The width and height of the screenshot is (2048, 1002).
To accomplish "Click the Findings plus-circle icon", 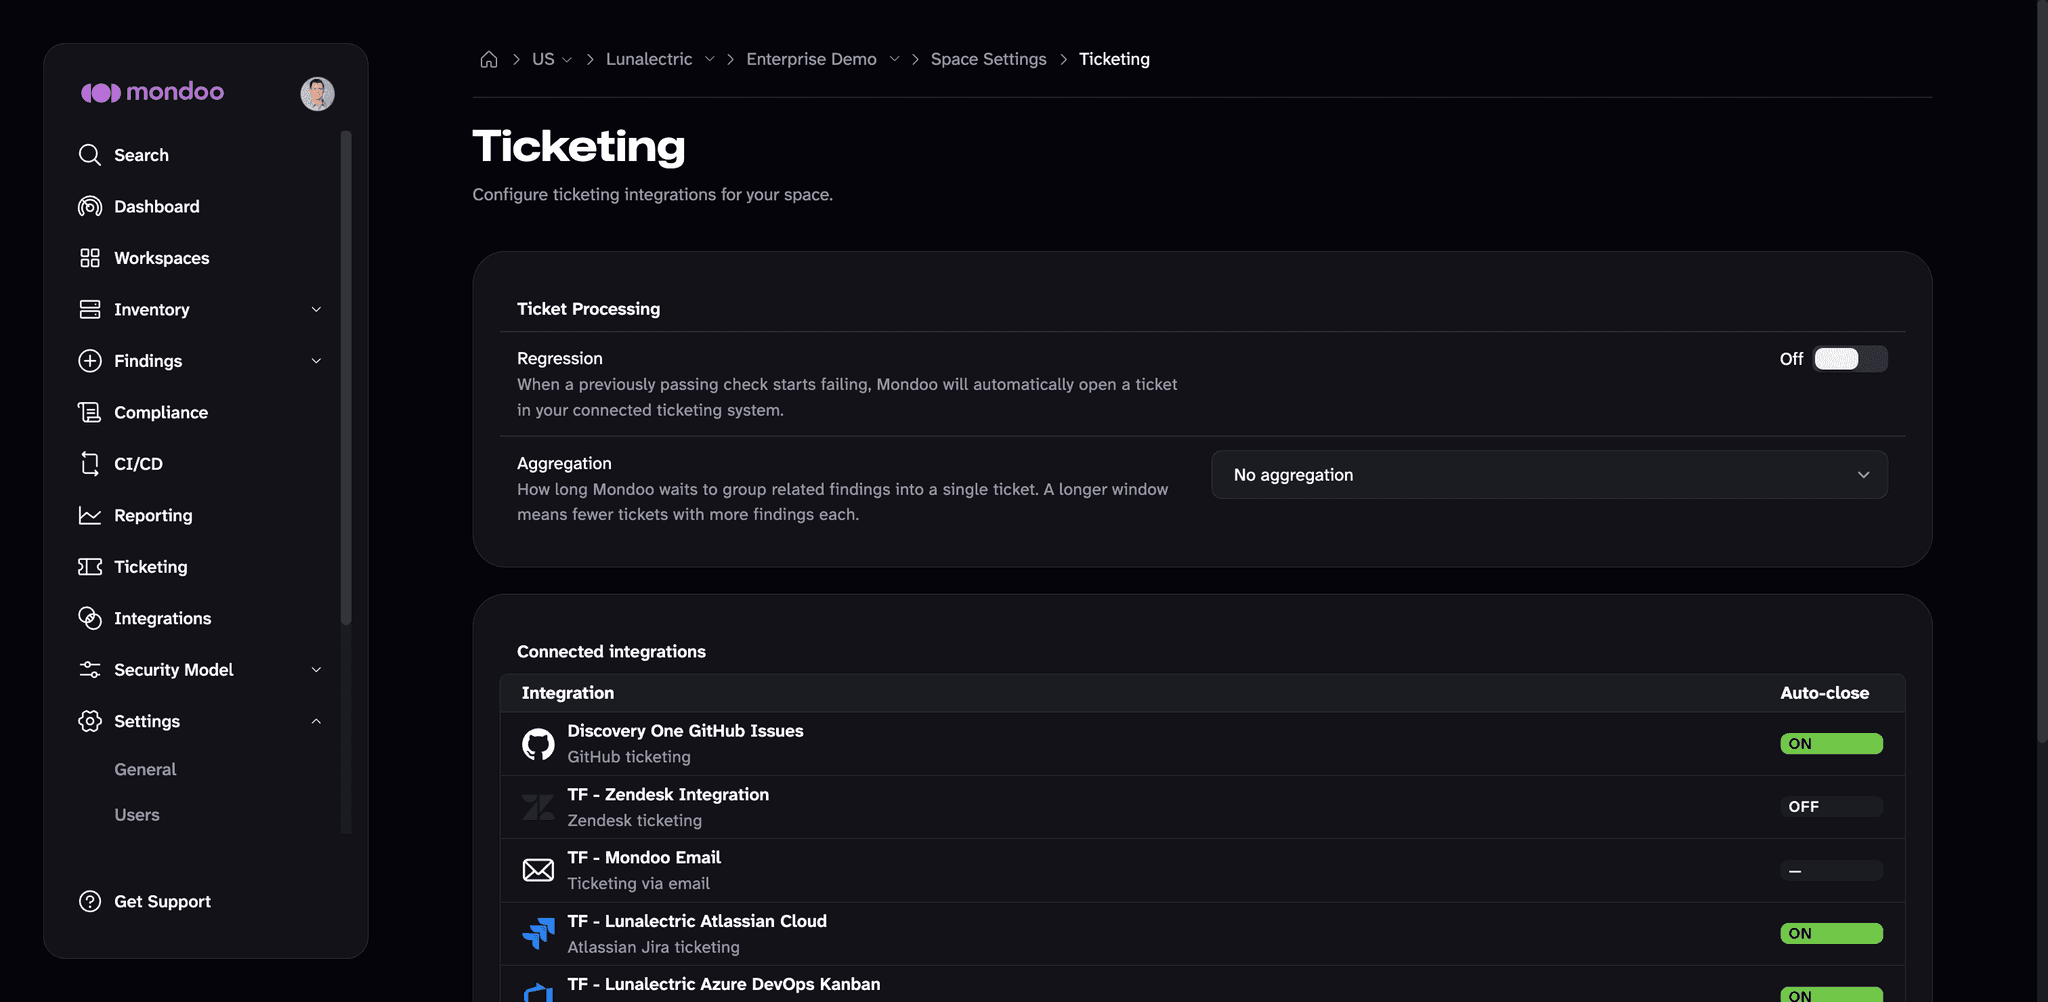I will click(x=90, y=361).
